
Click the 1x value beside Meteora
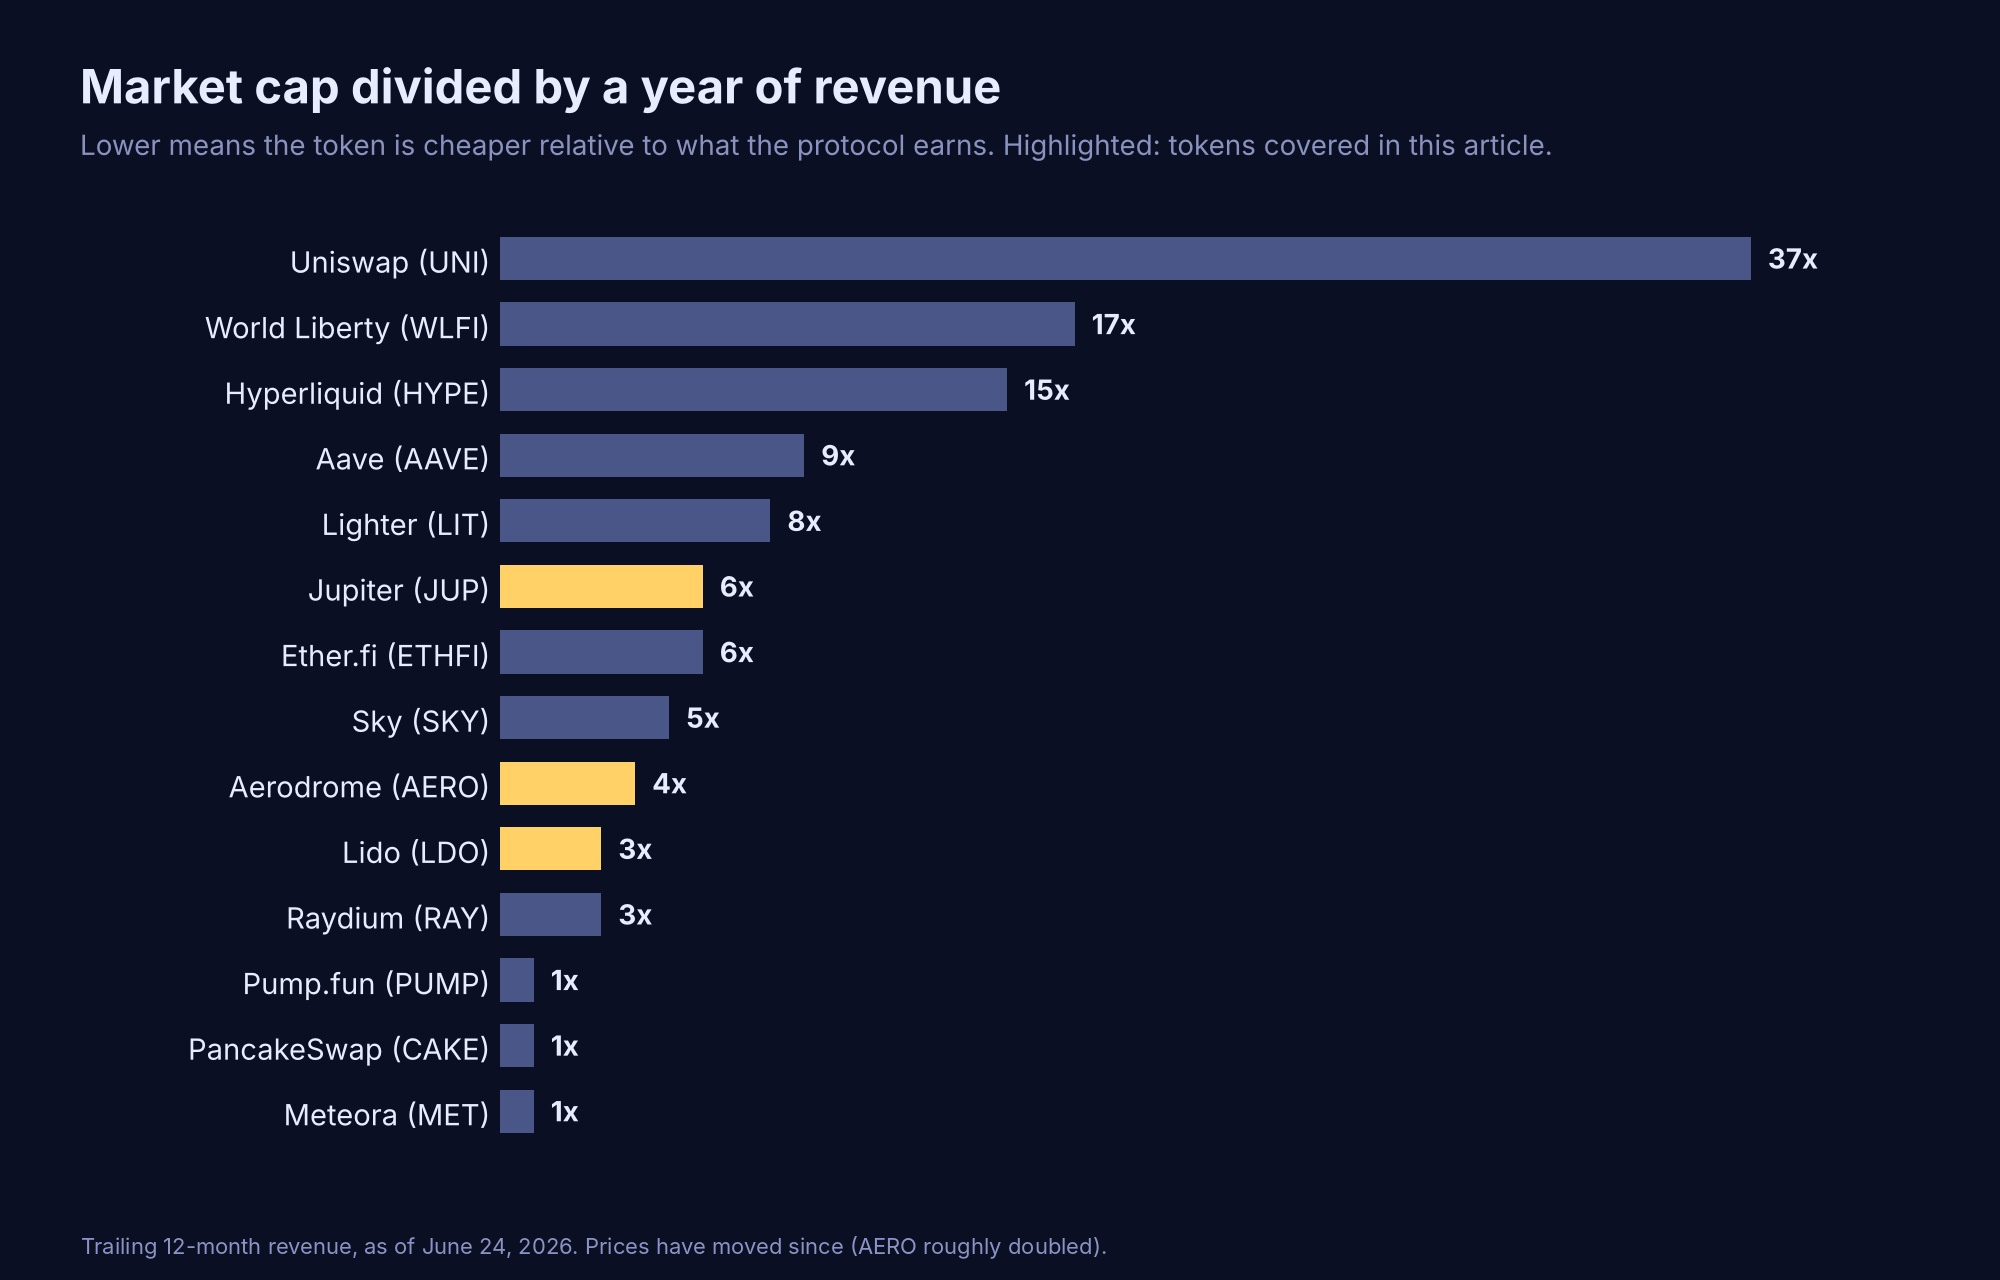coord(564,1112)
